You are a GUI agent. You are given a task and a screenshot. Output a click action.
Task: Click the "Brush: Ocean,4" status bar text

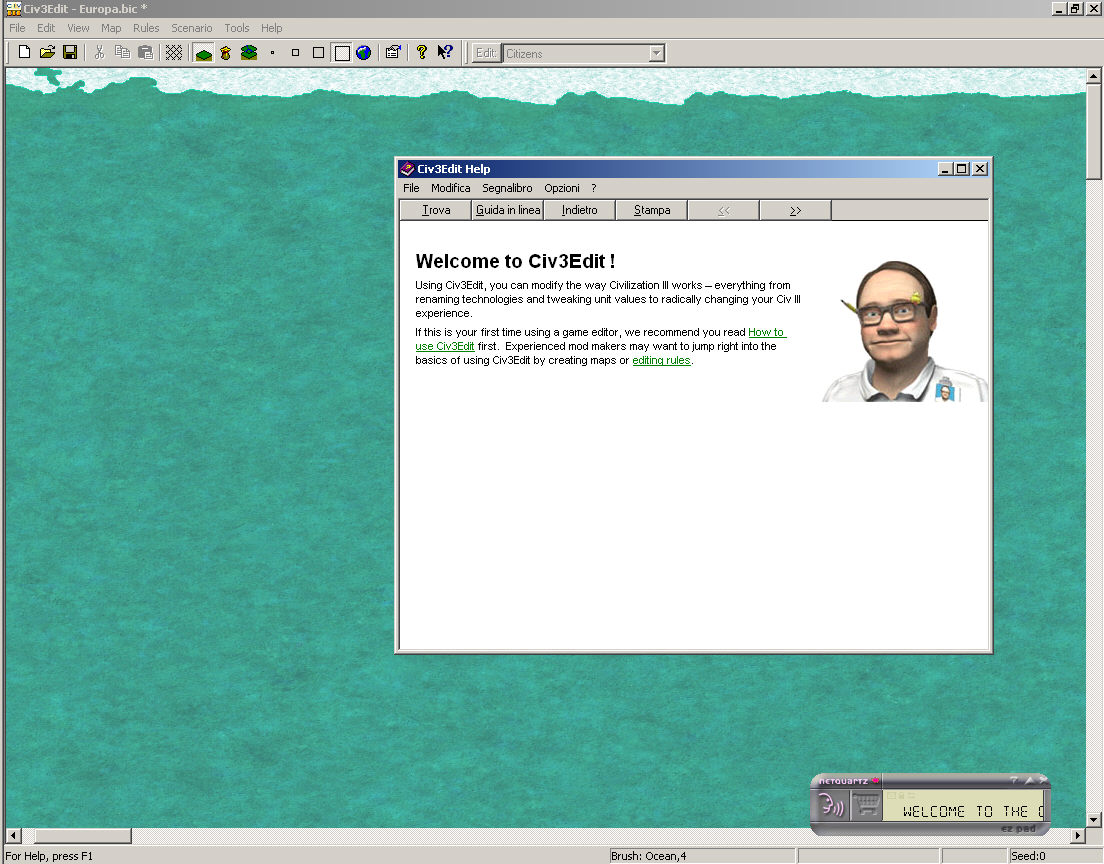pyautogui.click(x=648, y=856)
